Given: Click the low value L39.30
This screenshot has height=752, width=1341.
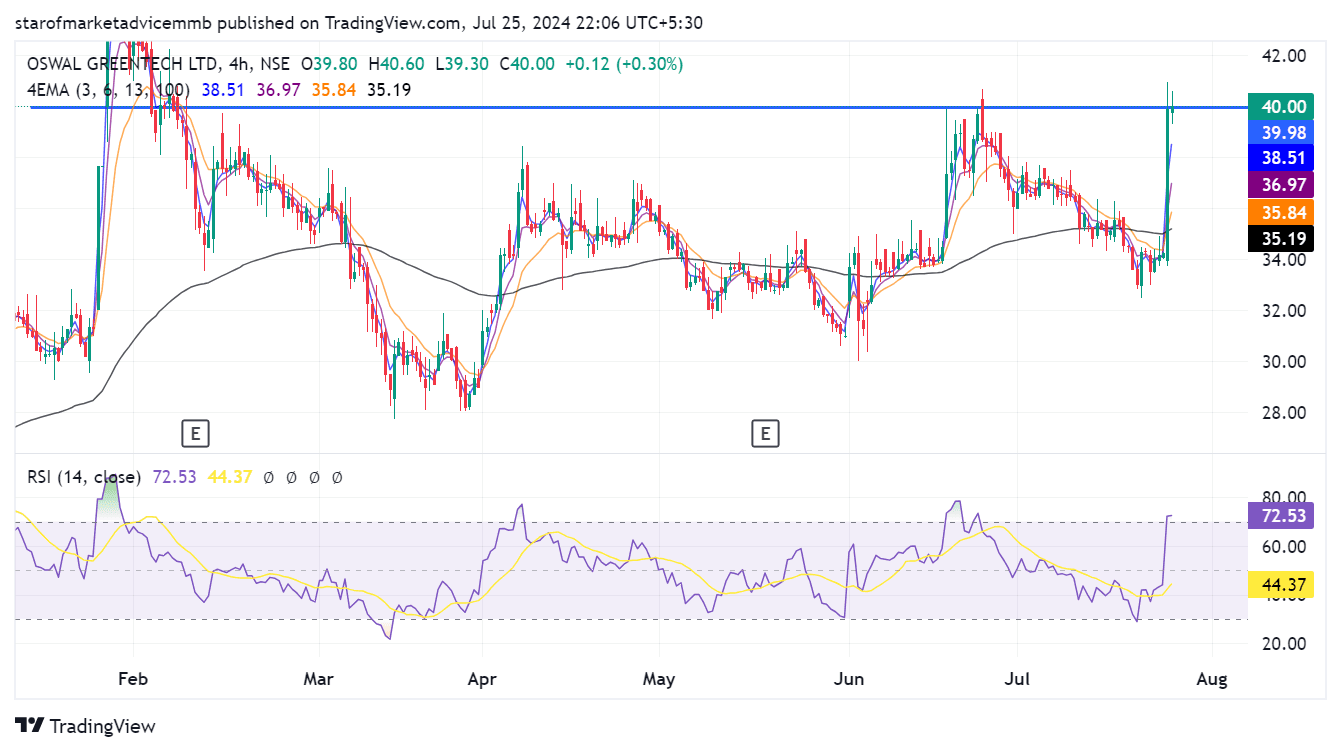Looking at the screenshot, I should [x=462, y=64].
